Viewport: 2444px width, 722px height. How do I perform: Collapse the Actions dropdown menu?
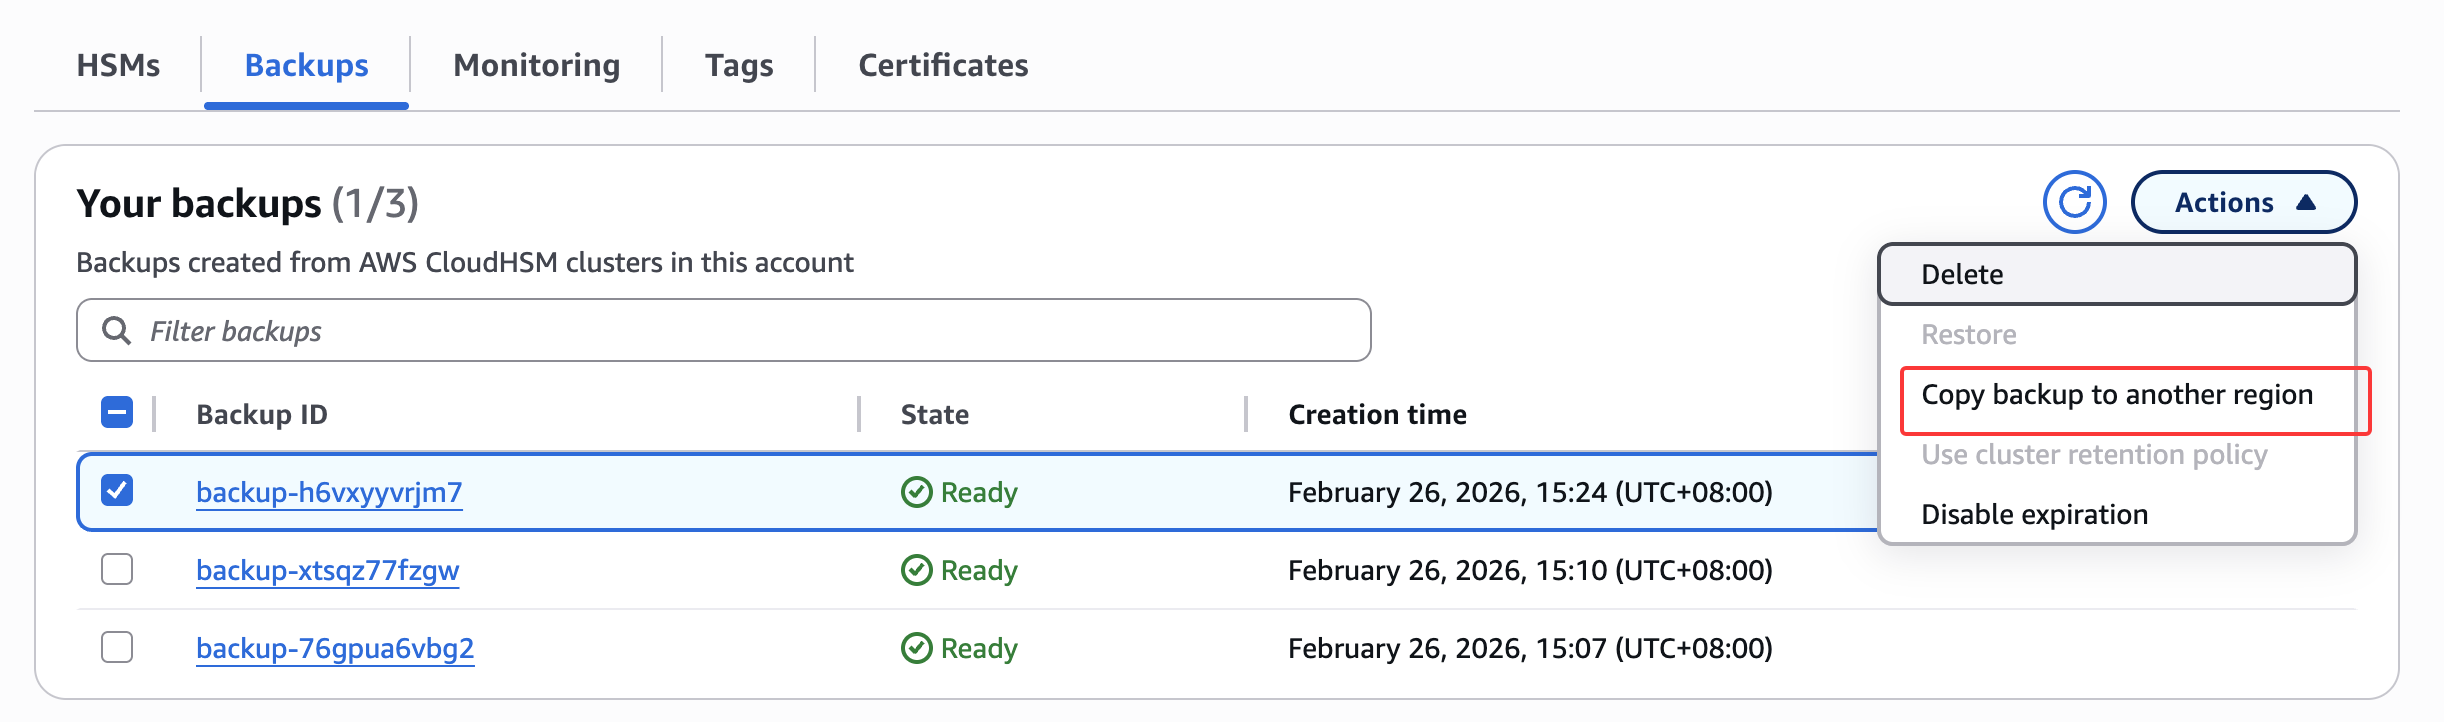pos(2243,202)
